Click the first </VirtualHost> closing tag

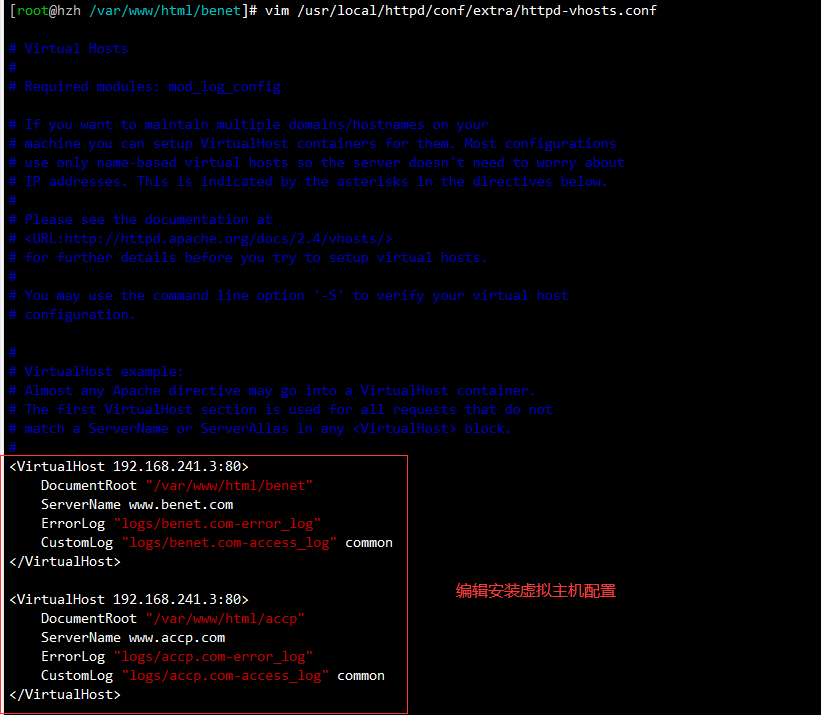[x=65, y=562]
